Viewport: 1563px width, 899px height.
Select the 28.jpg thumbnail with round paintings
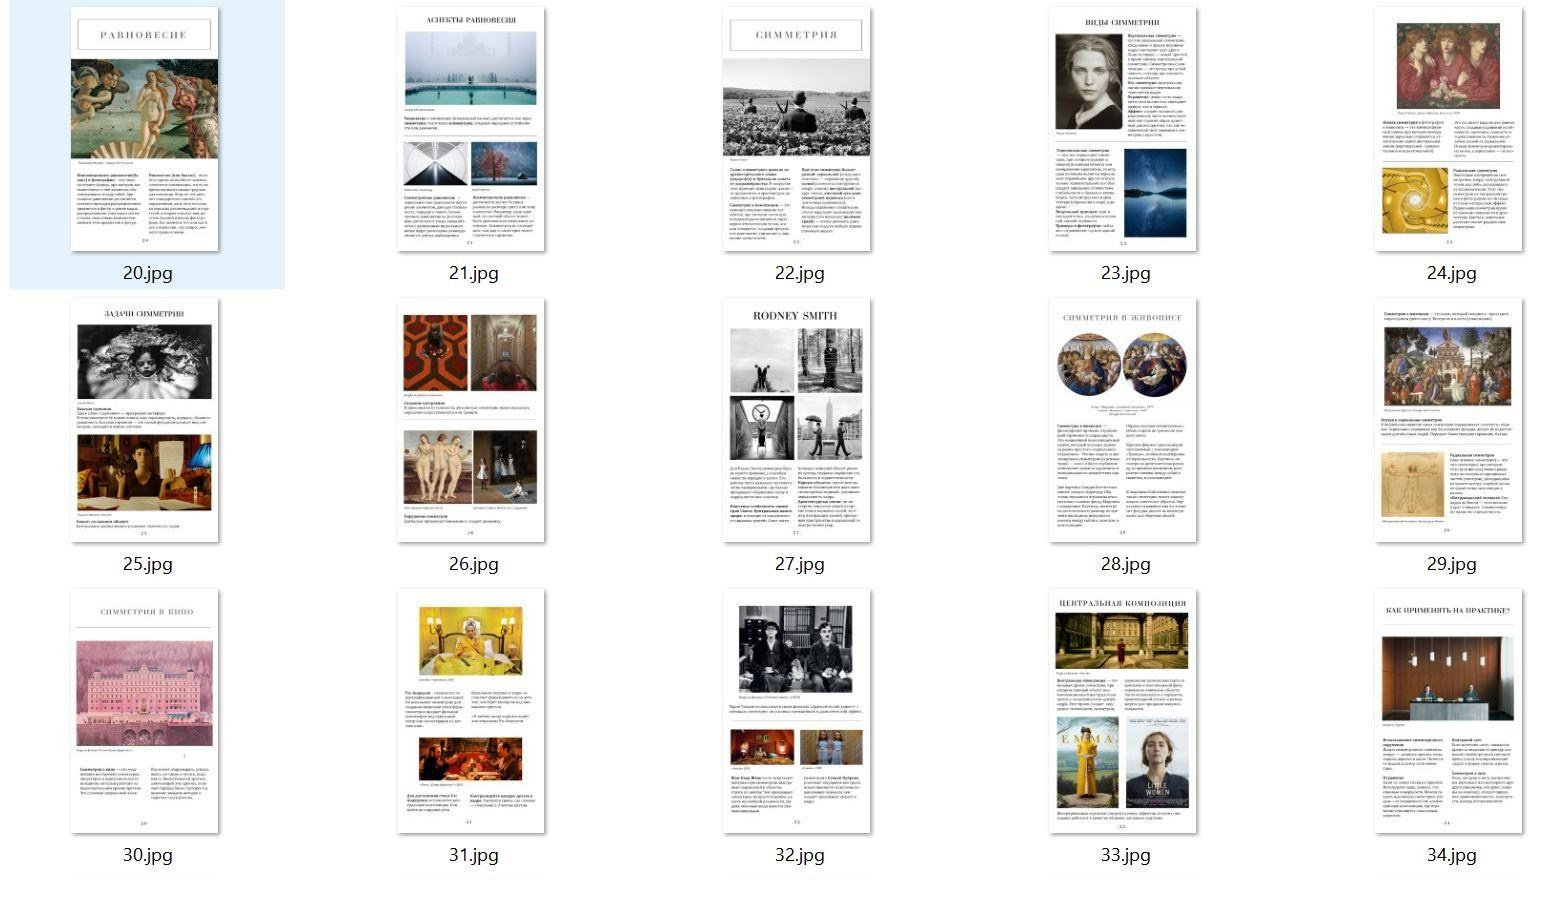point(1123,420)
